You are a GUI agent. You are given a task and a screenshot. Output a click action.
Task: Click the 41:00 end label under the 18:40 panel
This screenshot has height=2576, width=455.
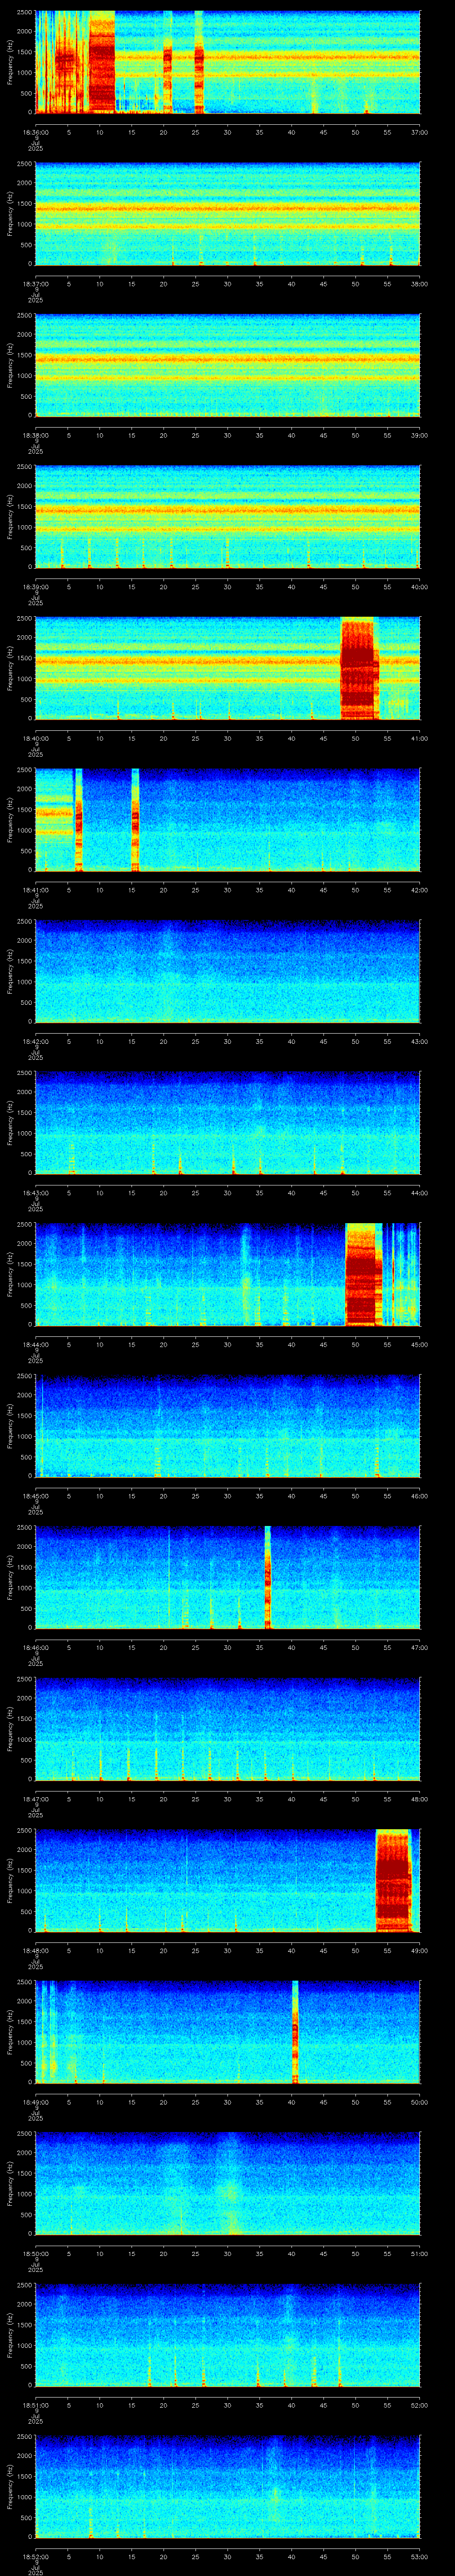(x=419, y=738)
